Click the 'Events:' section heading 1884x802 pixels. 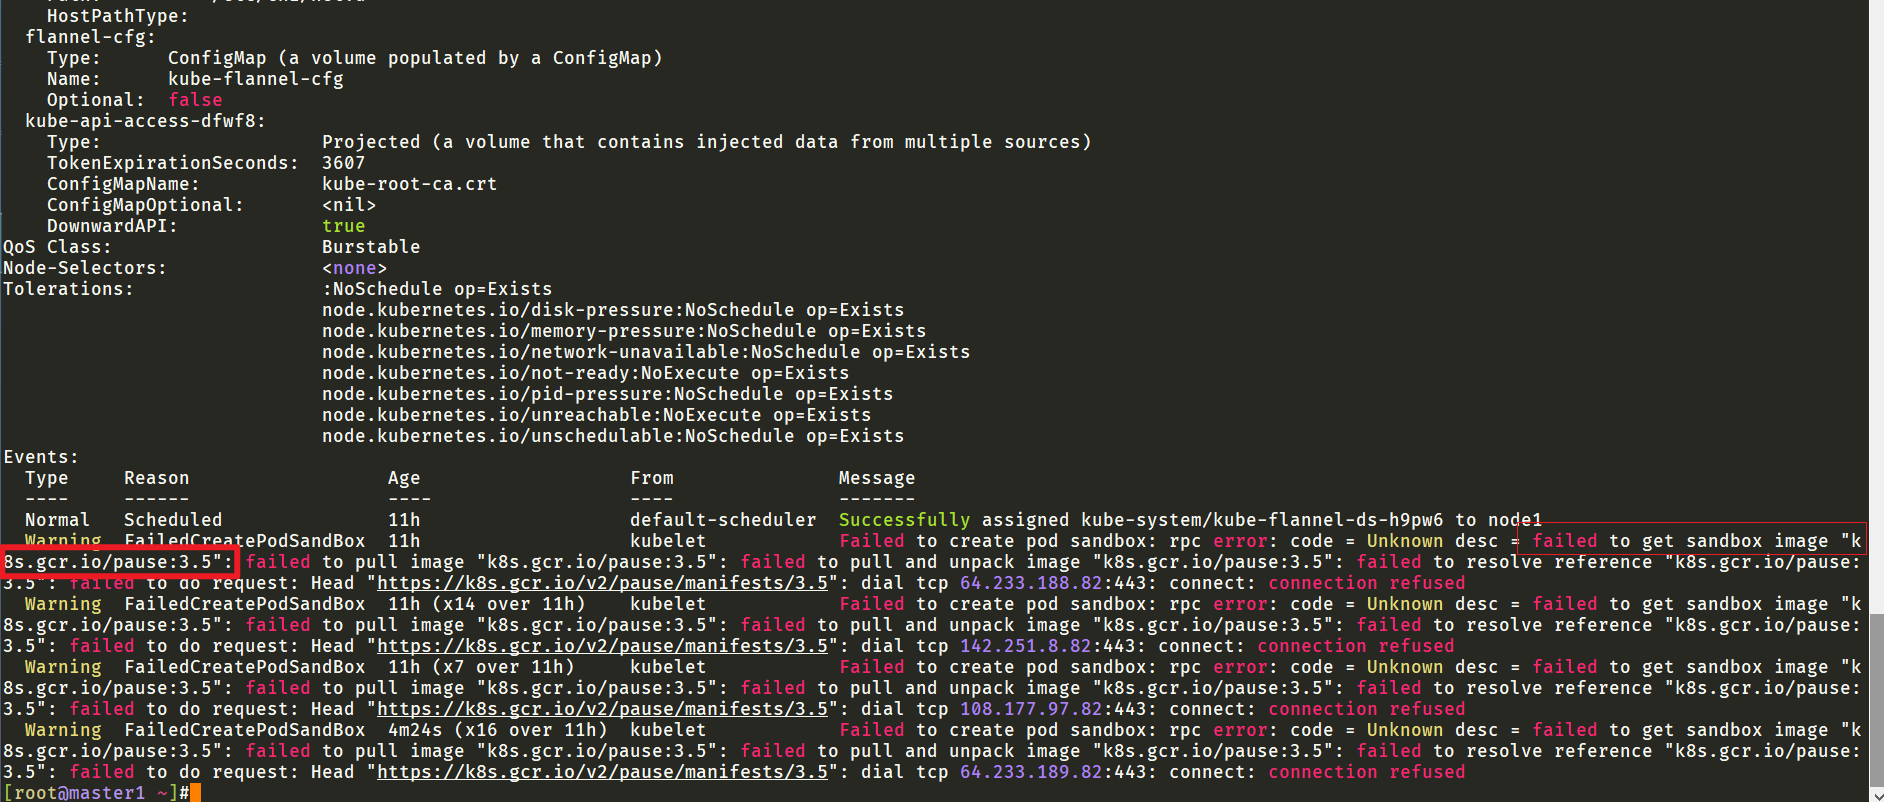click(41, 457)
